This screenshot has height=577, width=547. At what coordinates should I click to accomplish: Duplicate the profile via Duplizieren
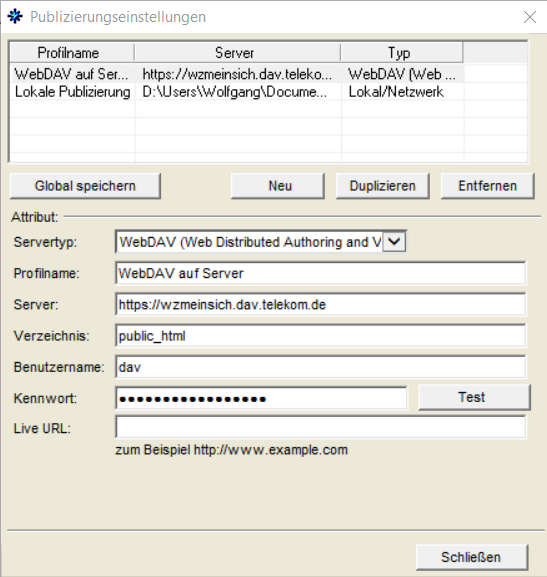(382, 186)
